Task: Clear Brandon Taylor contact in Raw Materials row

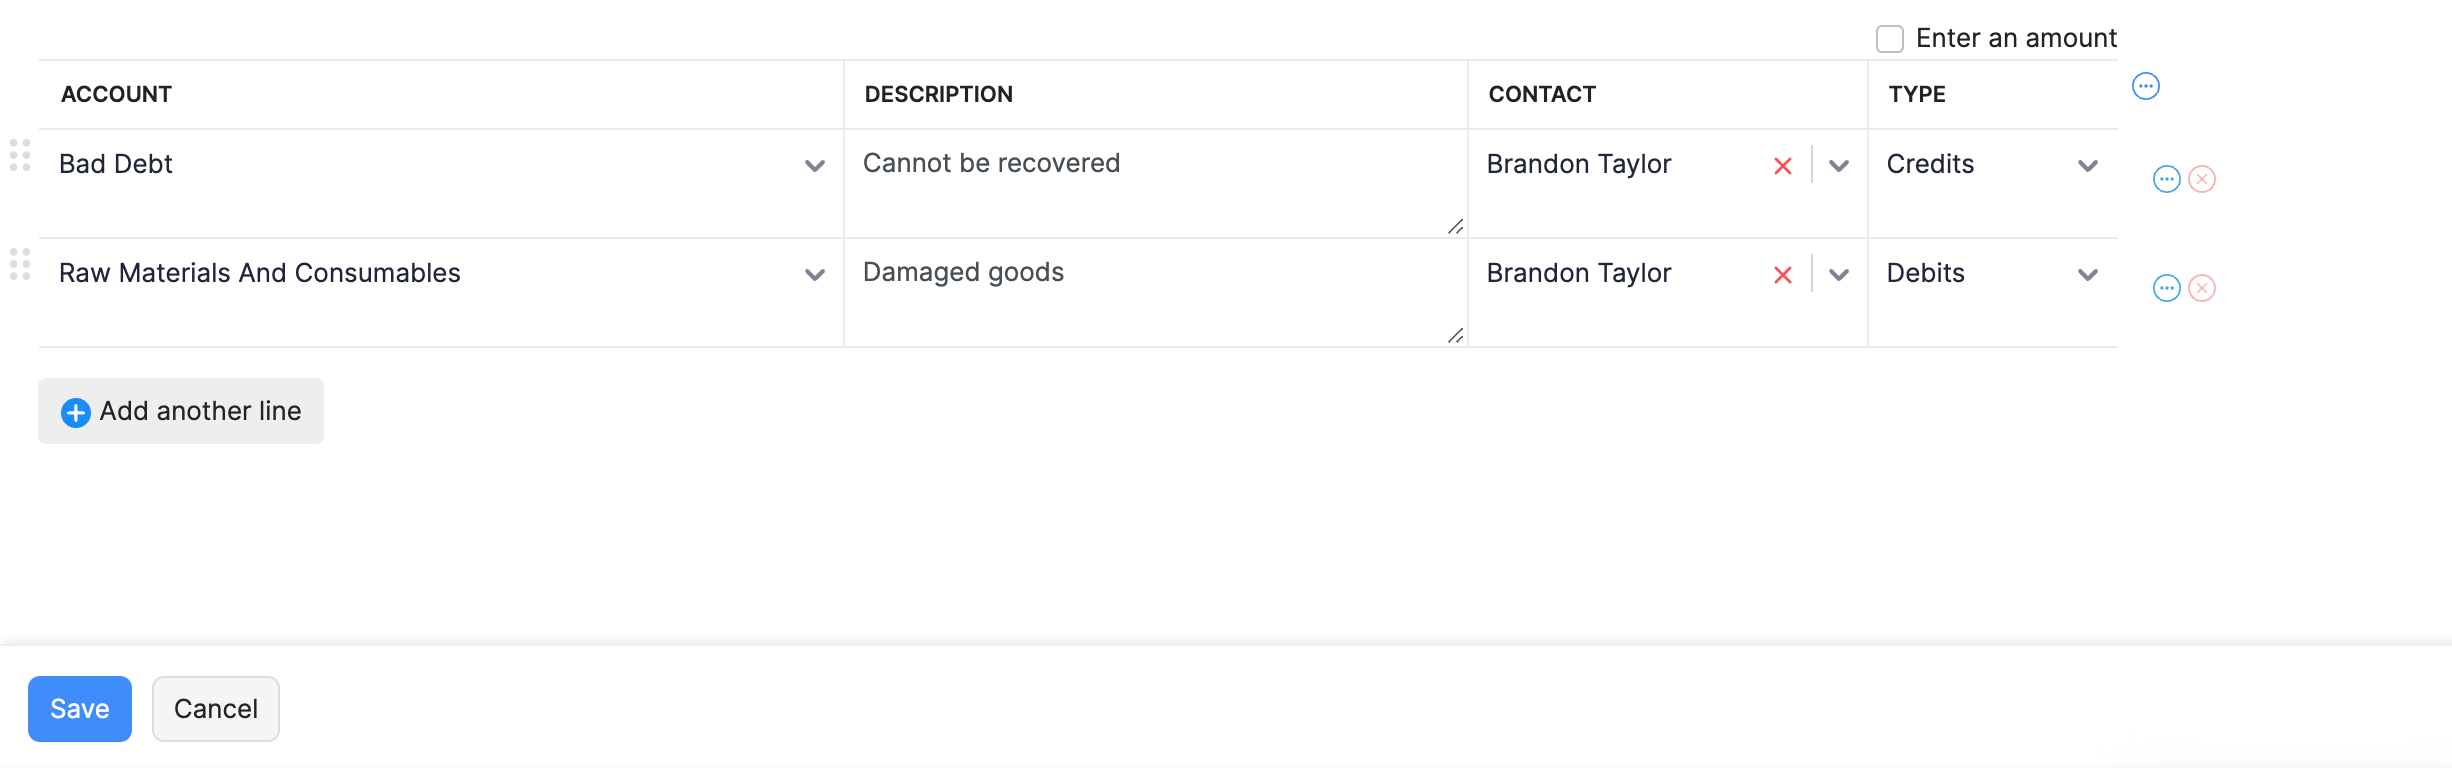Action: pos(1782,275)
